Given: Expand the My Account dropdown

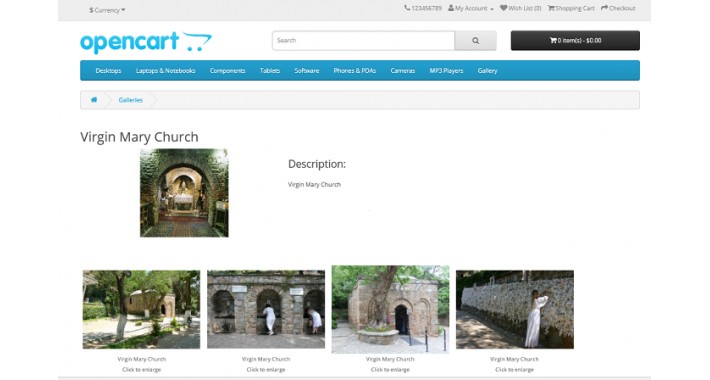Looking at the screenshot, I should pyautogui.click(x=471, y=8).
